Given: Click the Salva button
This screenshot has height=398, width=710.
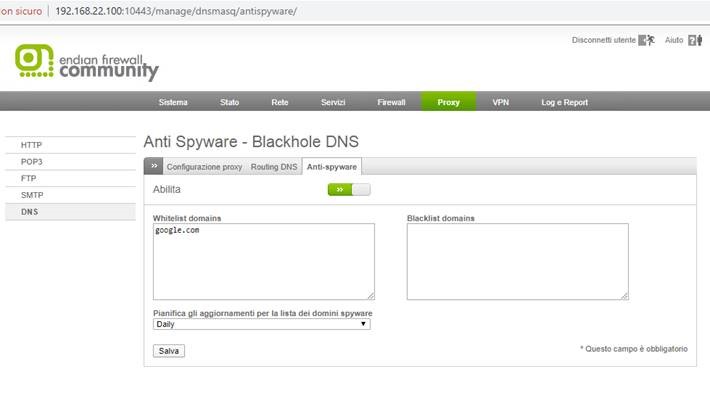Looking at the screenshot, I should click(x=169, y=351).
